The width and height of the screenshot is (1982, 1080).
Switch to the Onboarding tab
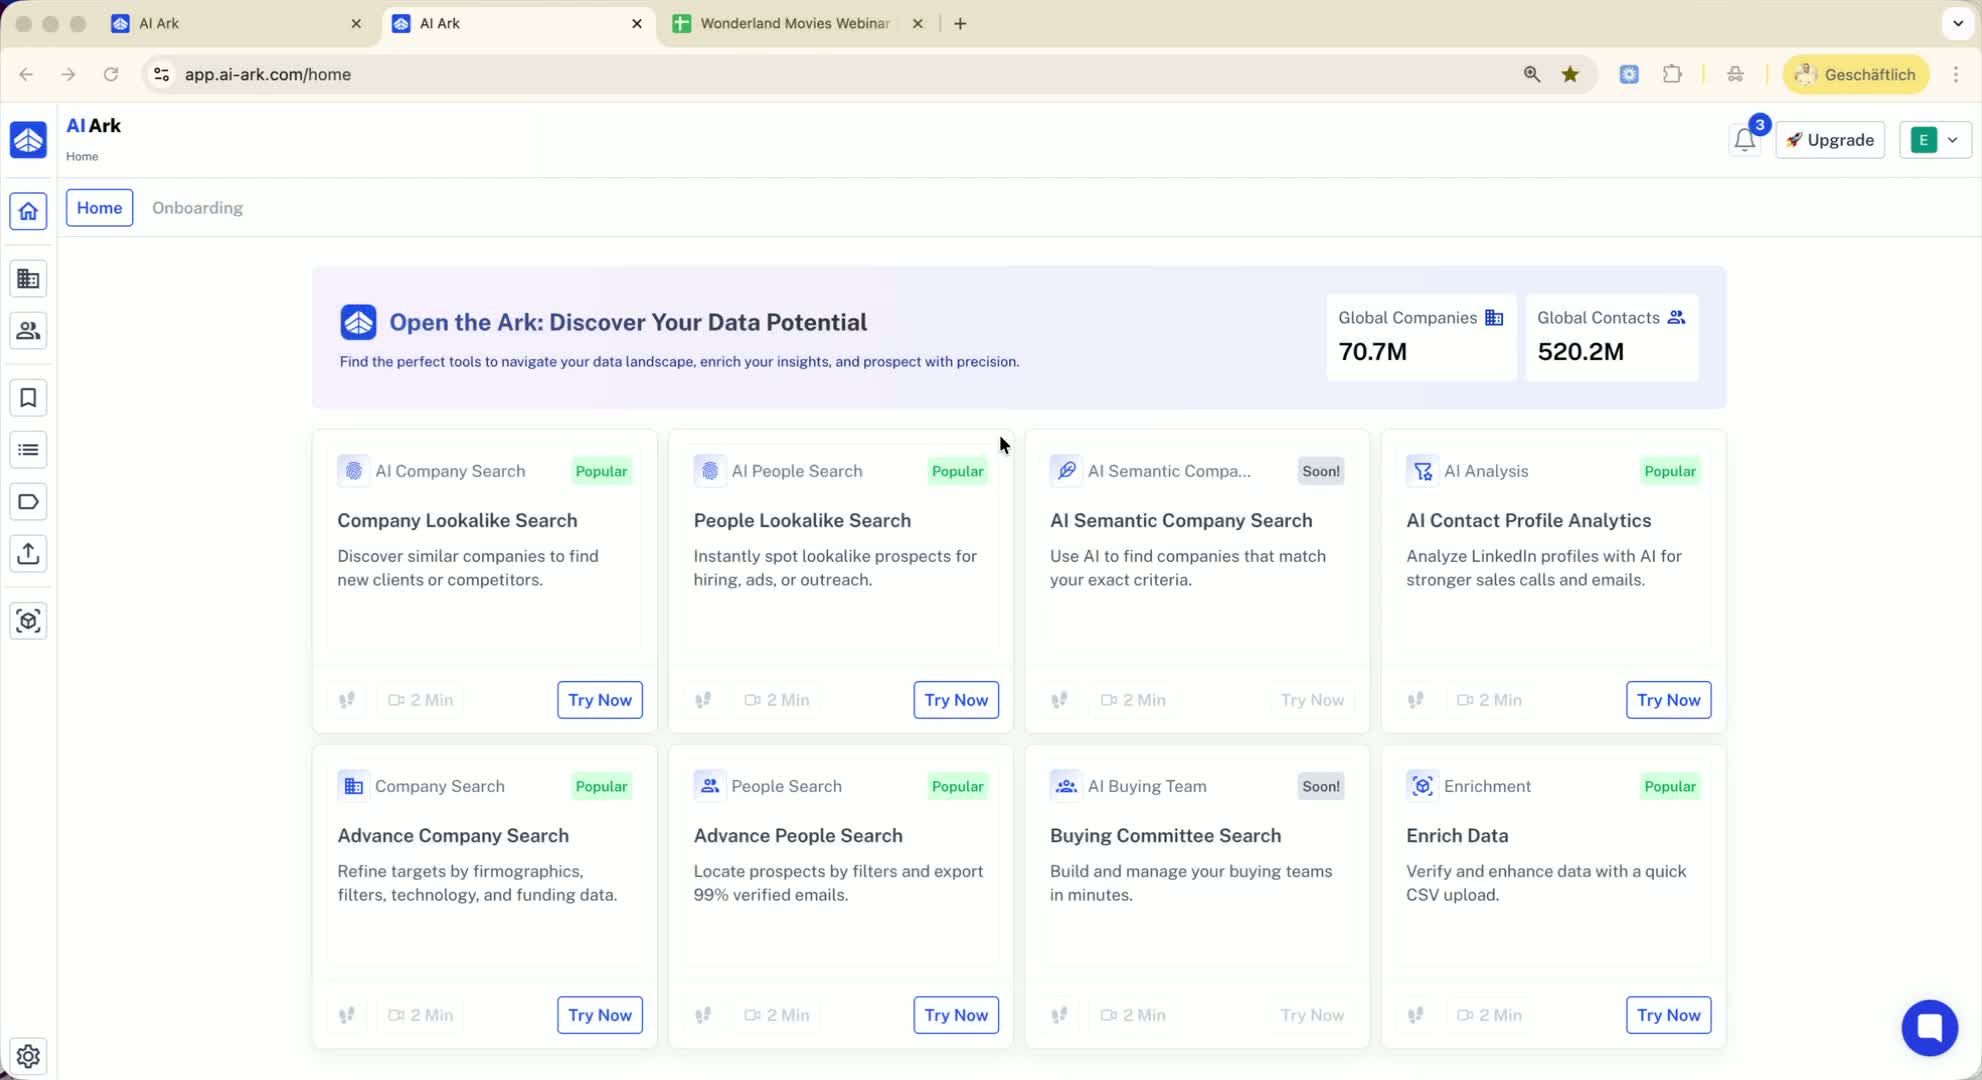[x=197, y=208]
